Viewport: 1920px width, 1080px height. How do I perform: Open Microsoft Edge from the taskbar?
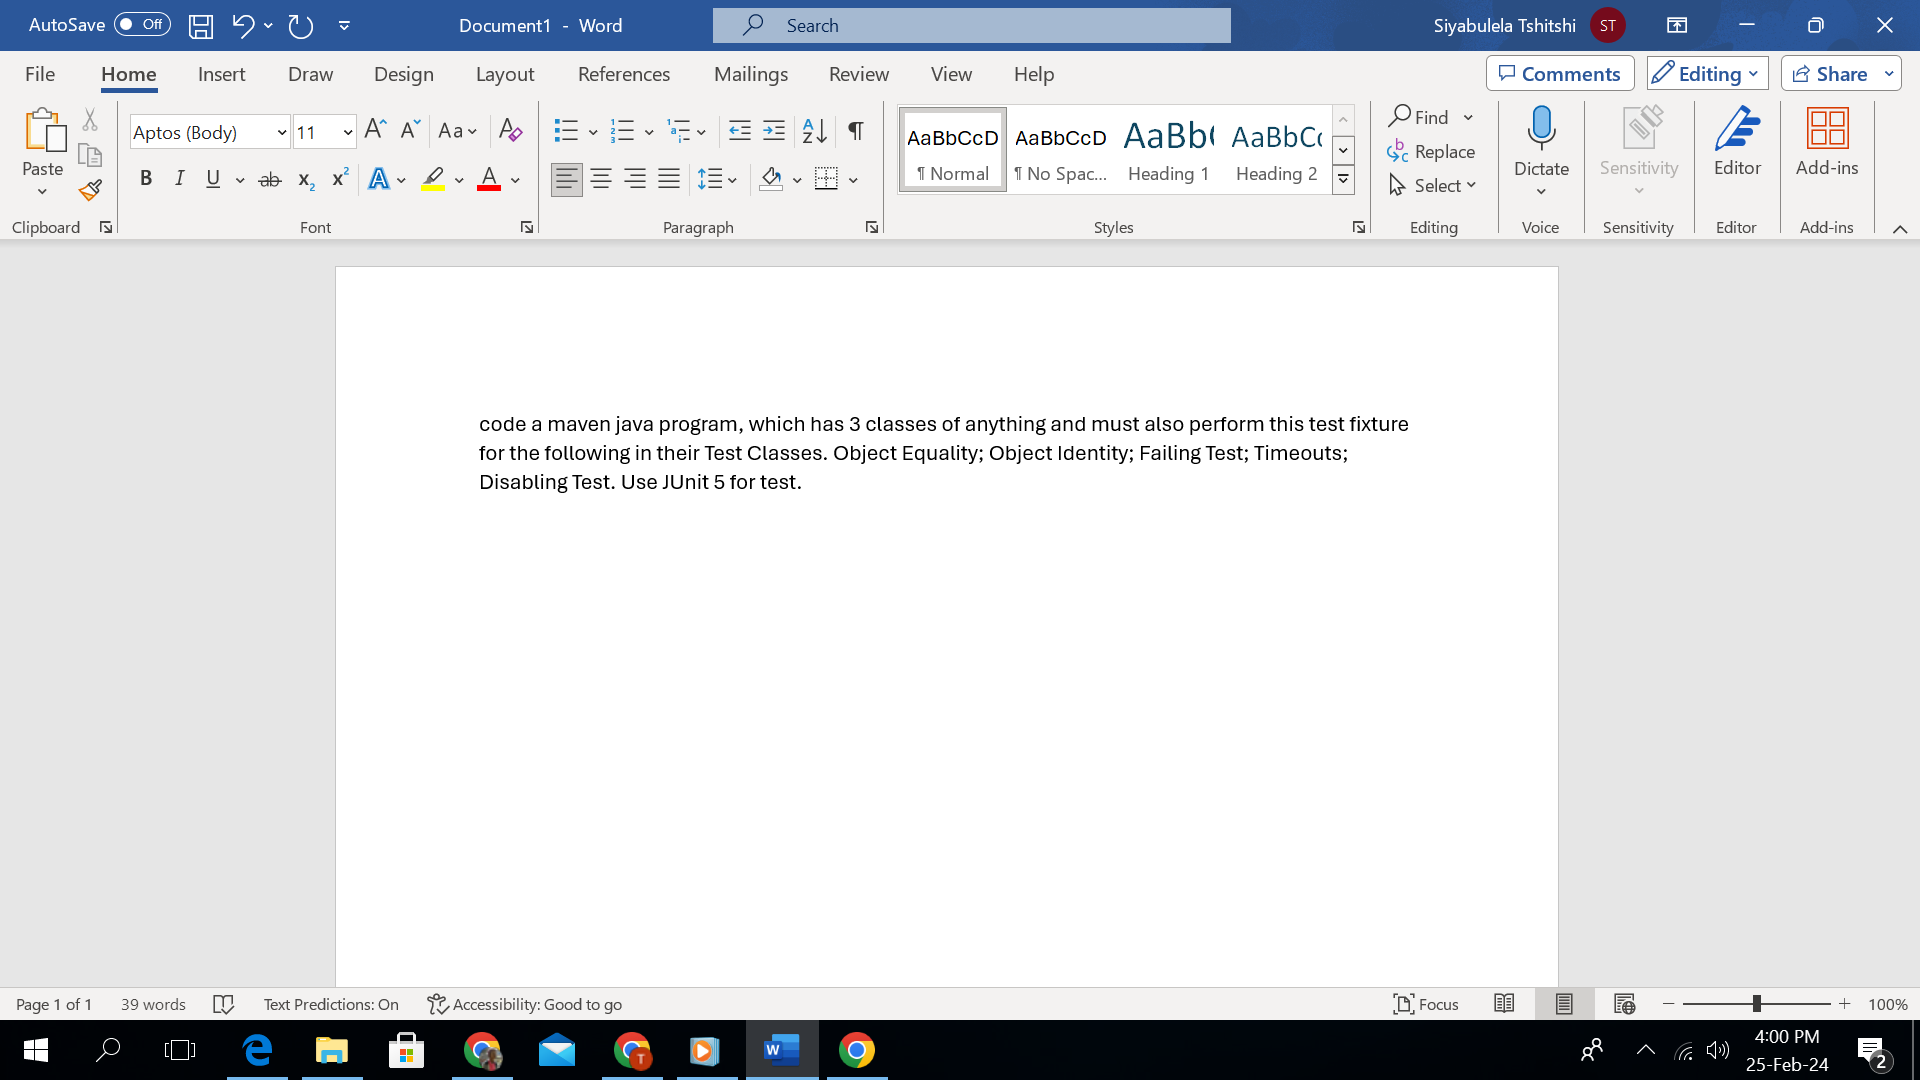click(x=257, y=1050)
